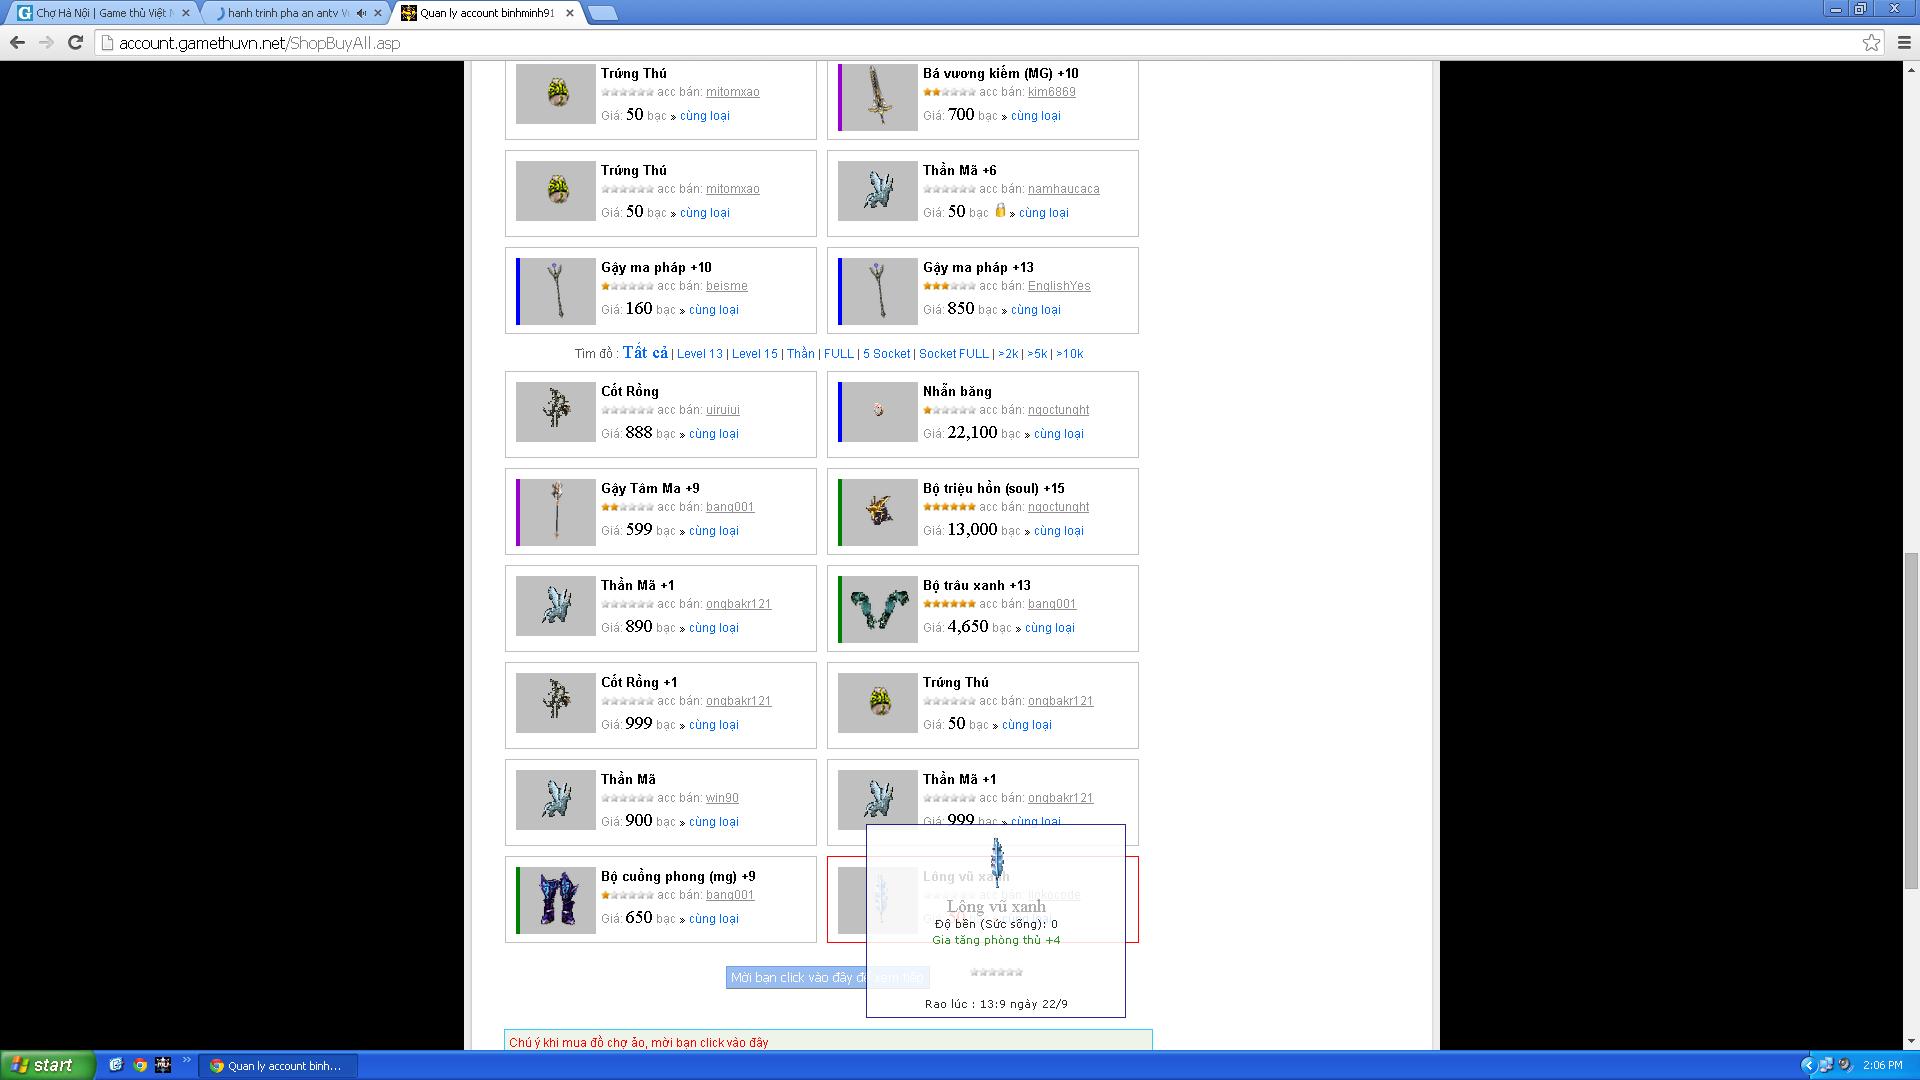1920x1080 pixels.
Task: Click the Bộ trâu xanh +13 gloves image
Action: [878, 609]
